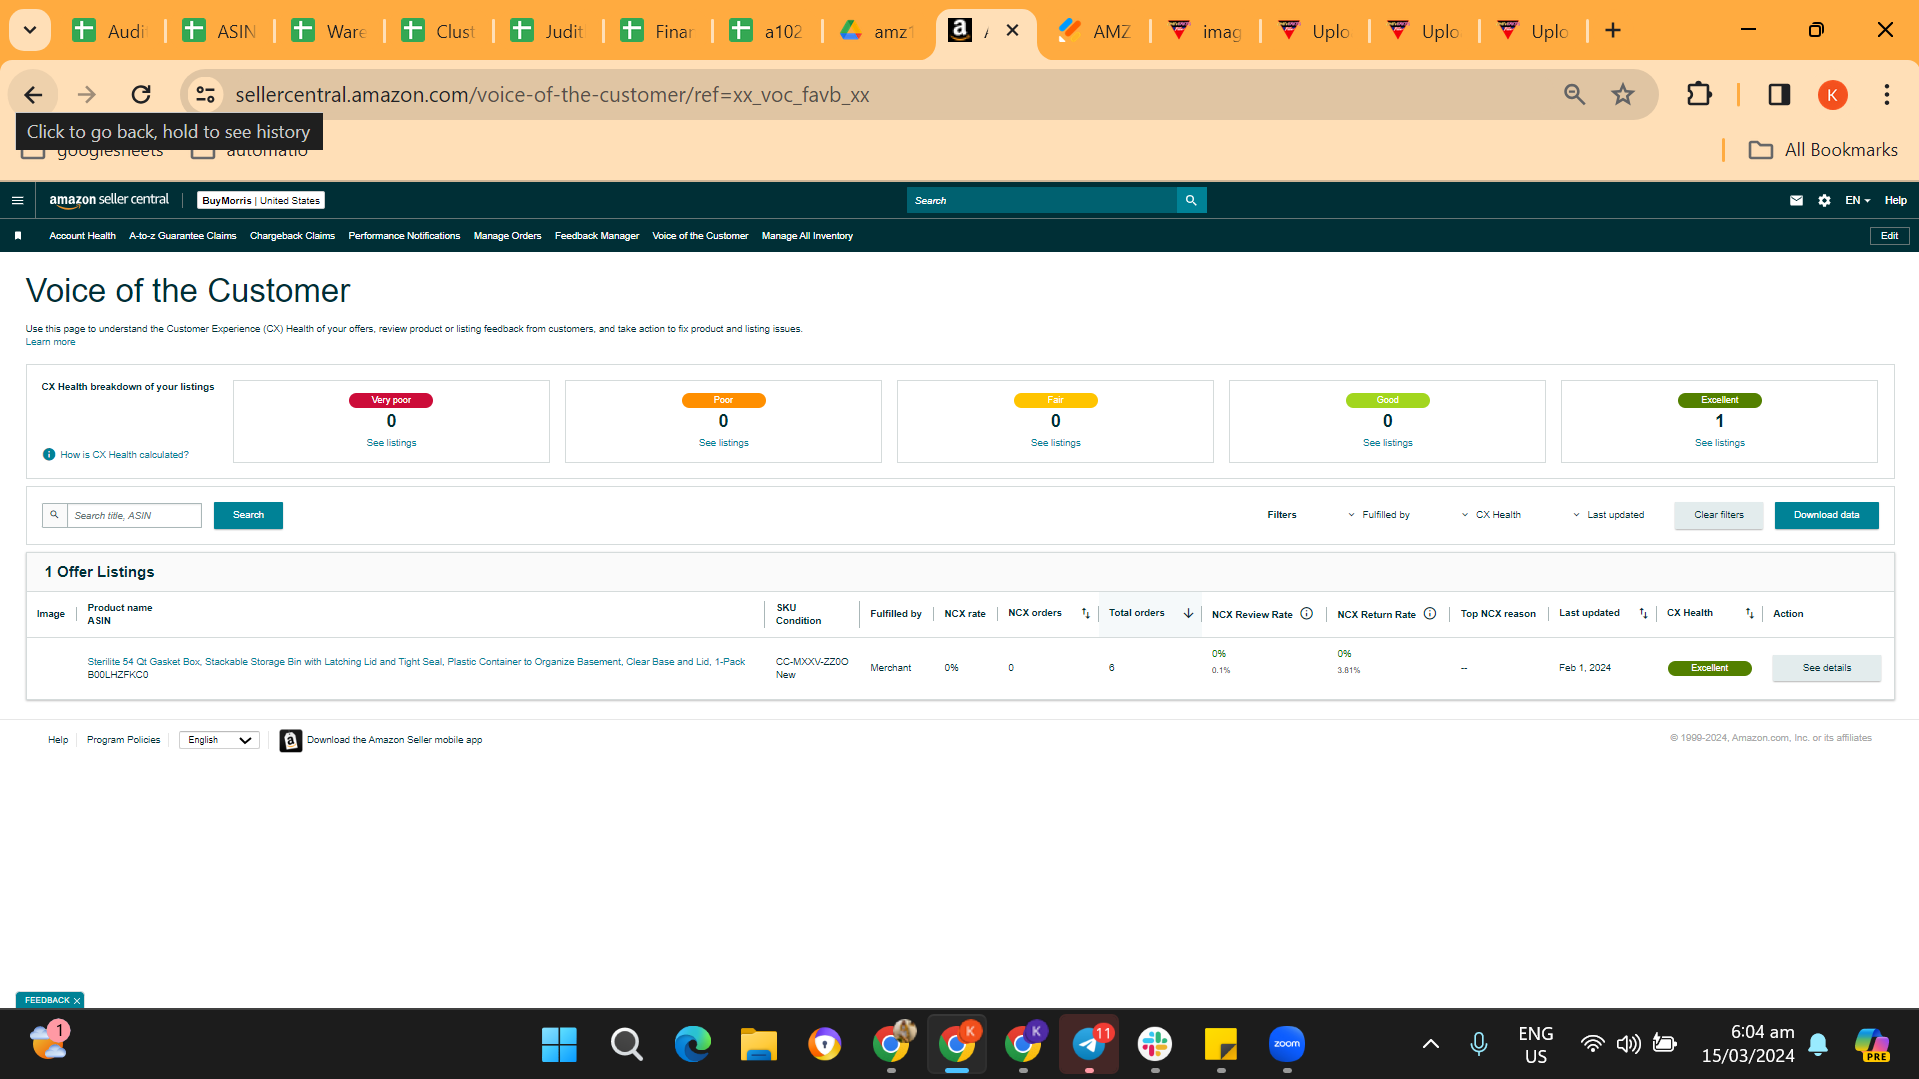
Task: Open the Chrome profile avatar K
Action: point(1832,95)
